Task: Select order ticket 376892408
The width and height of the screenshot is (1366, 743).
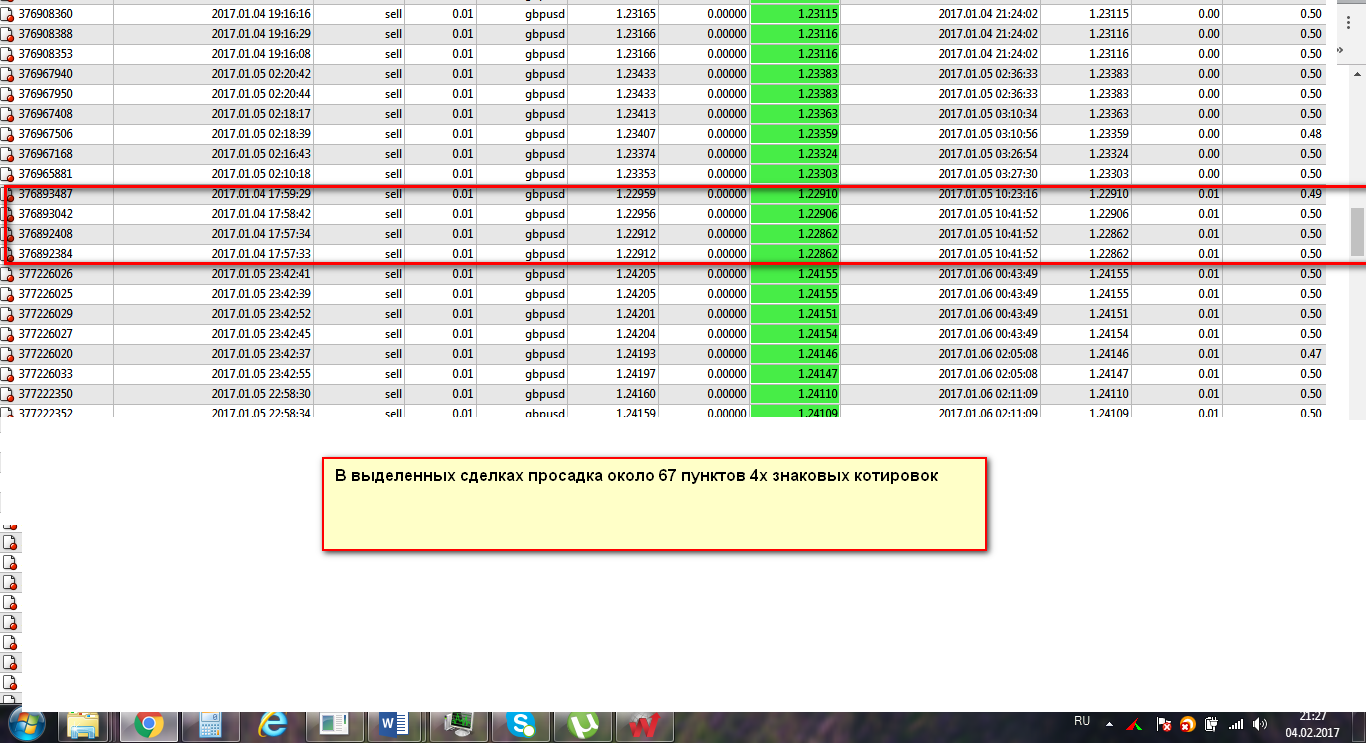Action: pyautogui.click(x=46, y=234)
